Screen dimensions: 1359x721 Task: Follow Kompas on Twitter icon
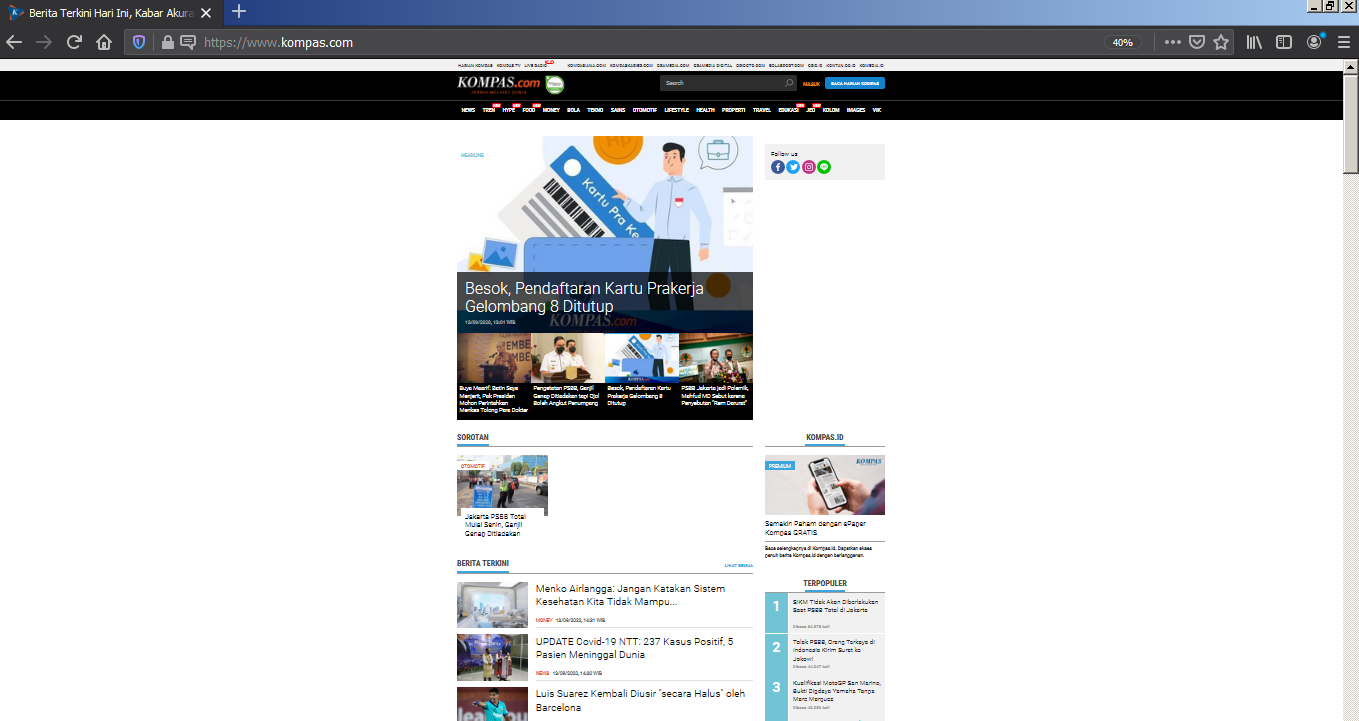pyautogui.click(x=793, y=167)
